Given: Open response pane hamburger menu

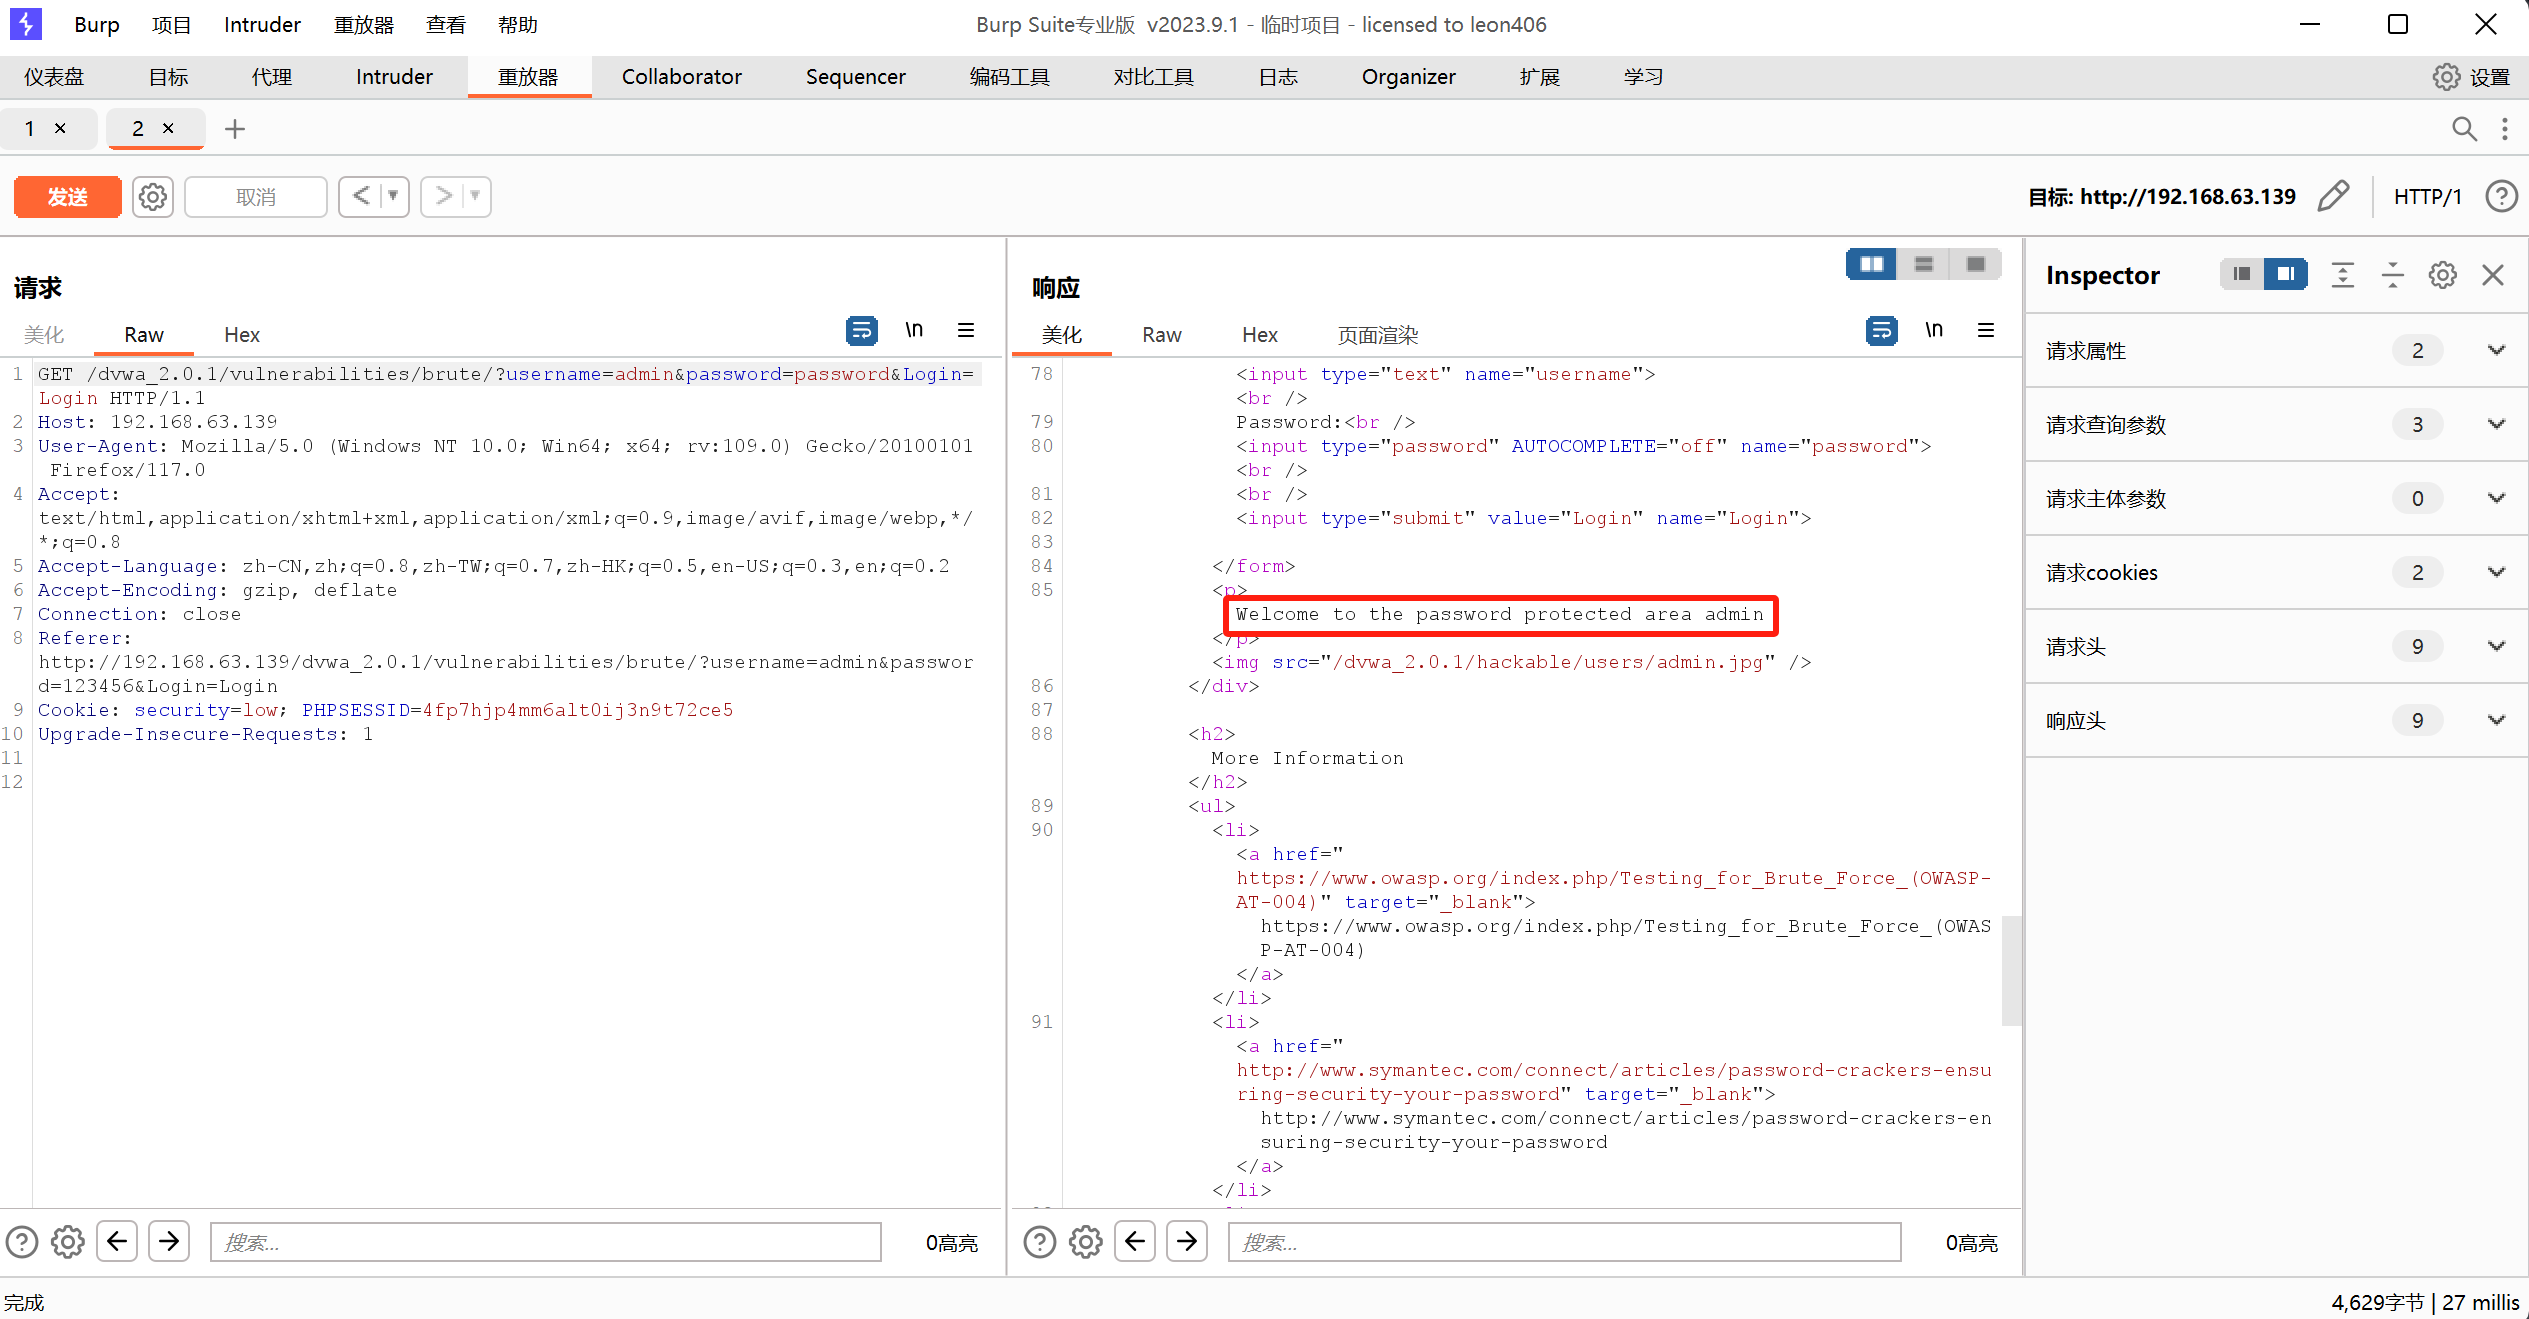Looking at the screenshot, I should [x=1986, y=330].
